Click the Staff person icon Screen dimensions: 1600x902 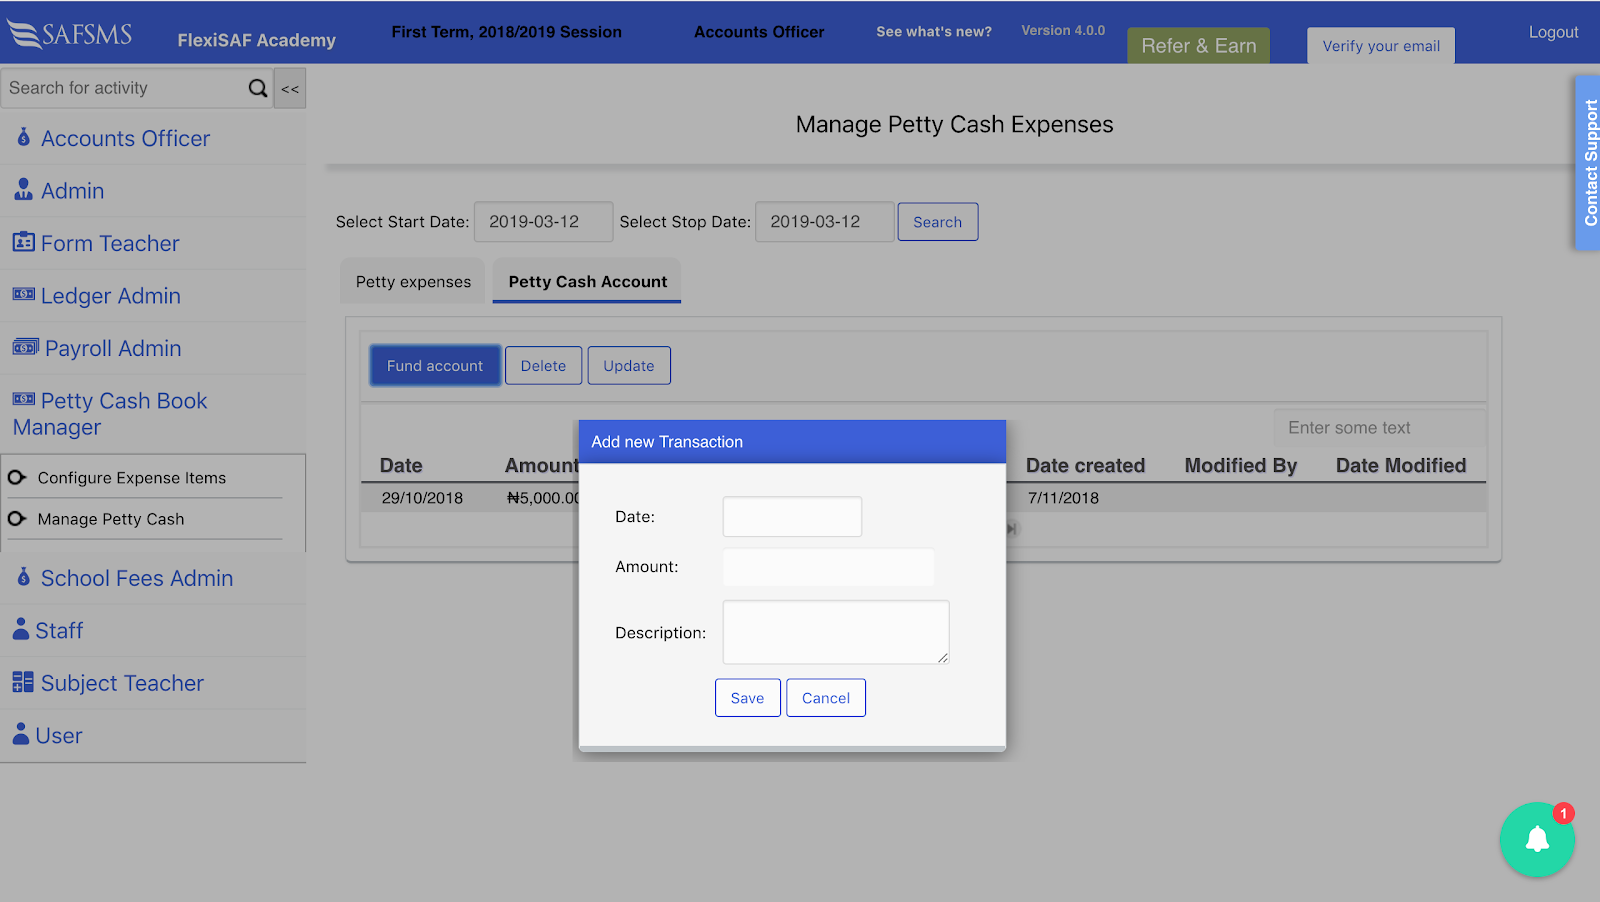coord(21,629)
